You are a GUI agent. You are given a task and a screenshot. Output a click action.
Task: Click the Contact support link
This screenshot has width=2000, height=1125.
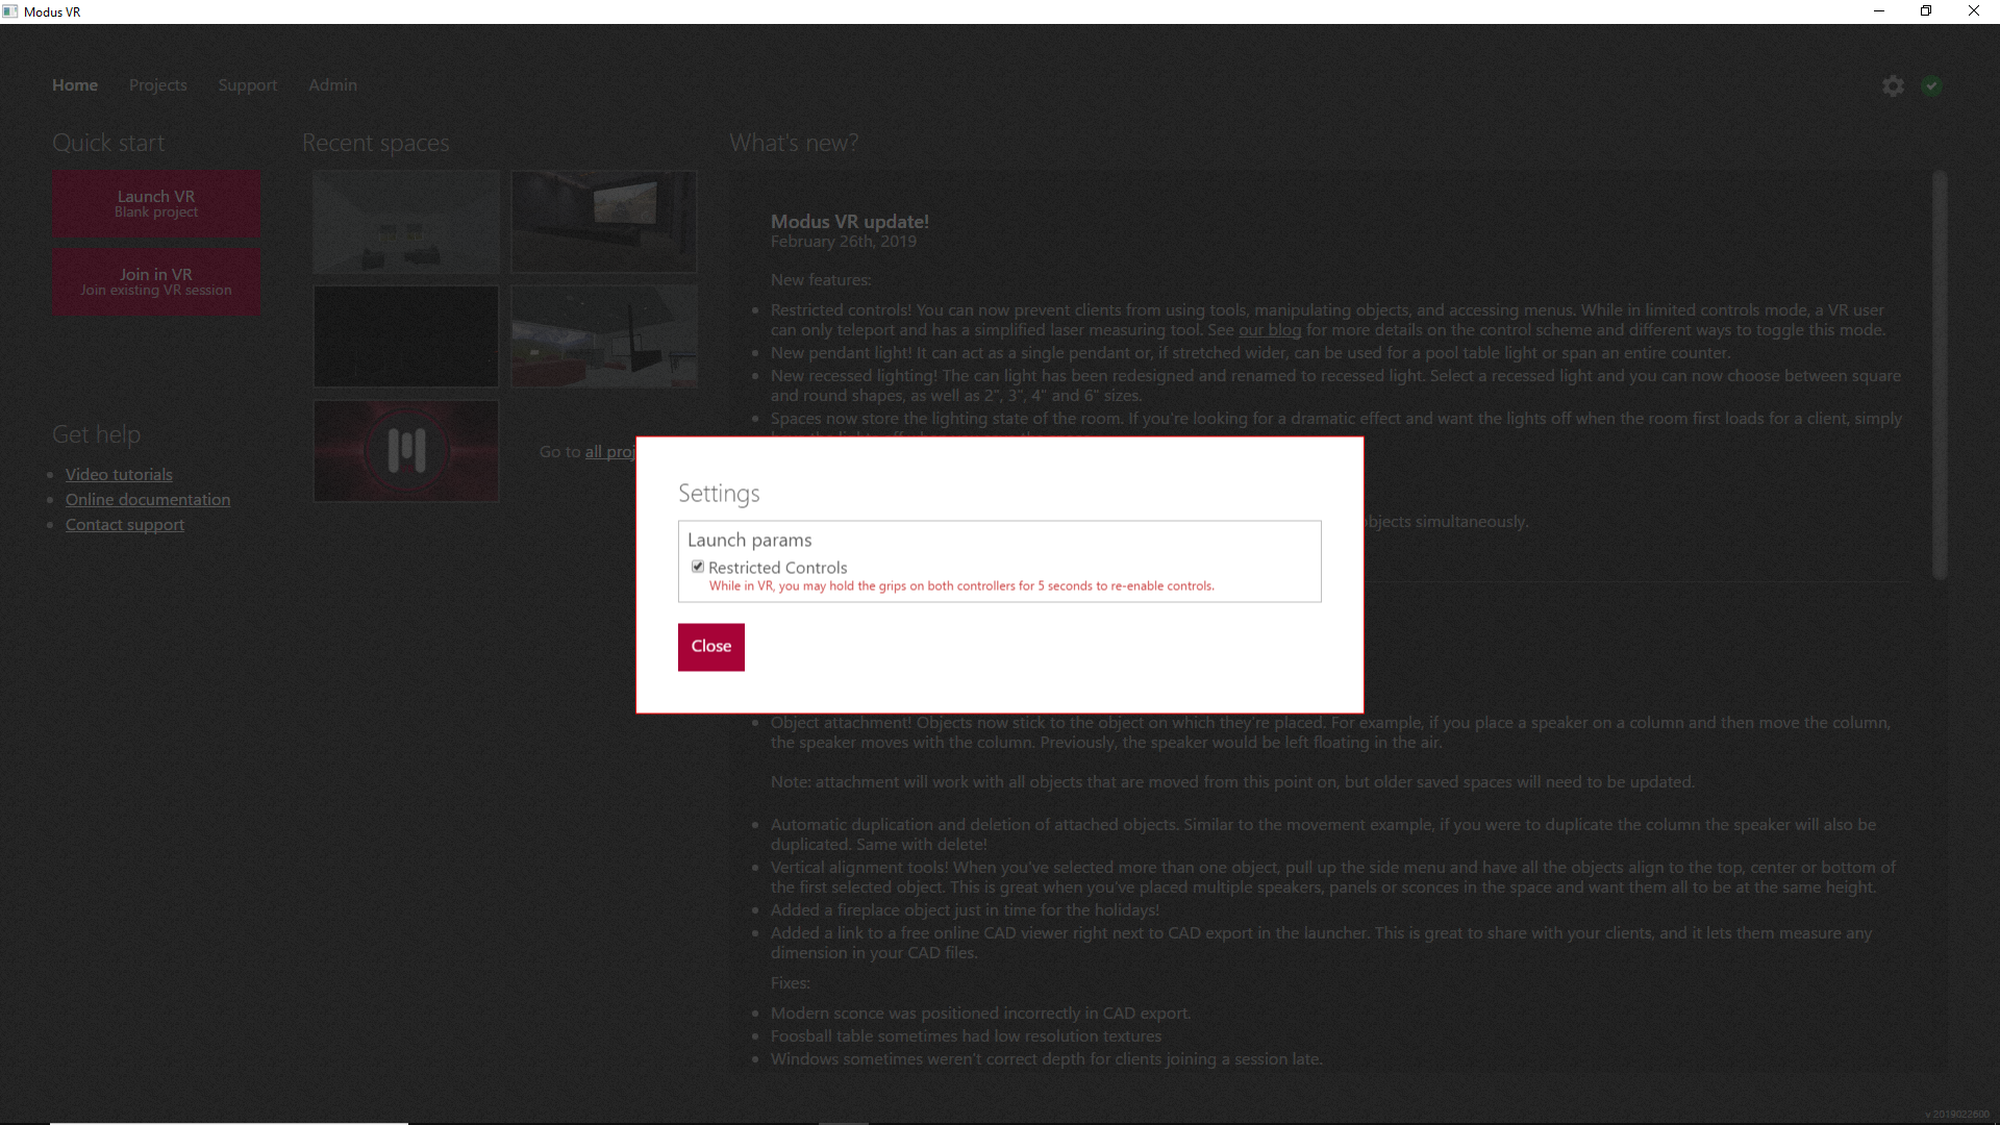125,524
